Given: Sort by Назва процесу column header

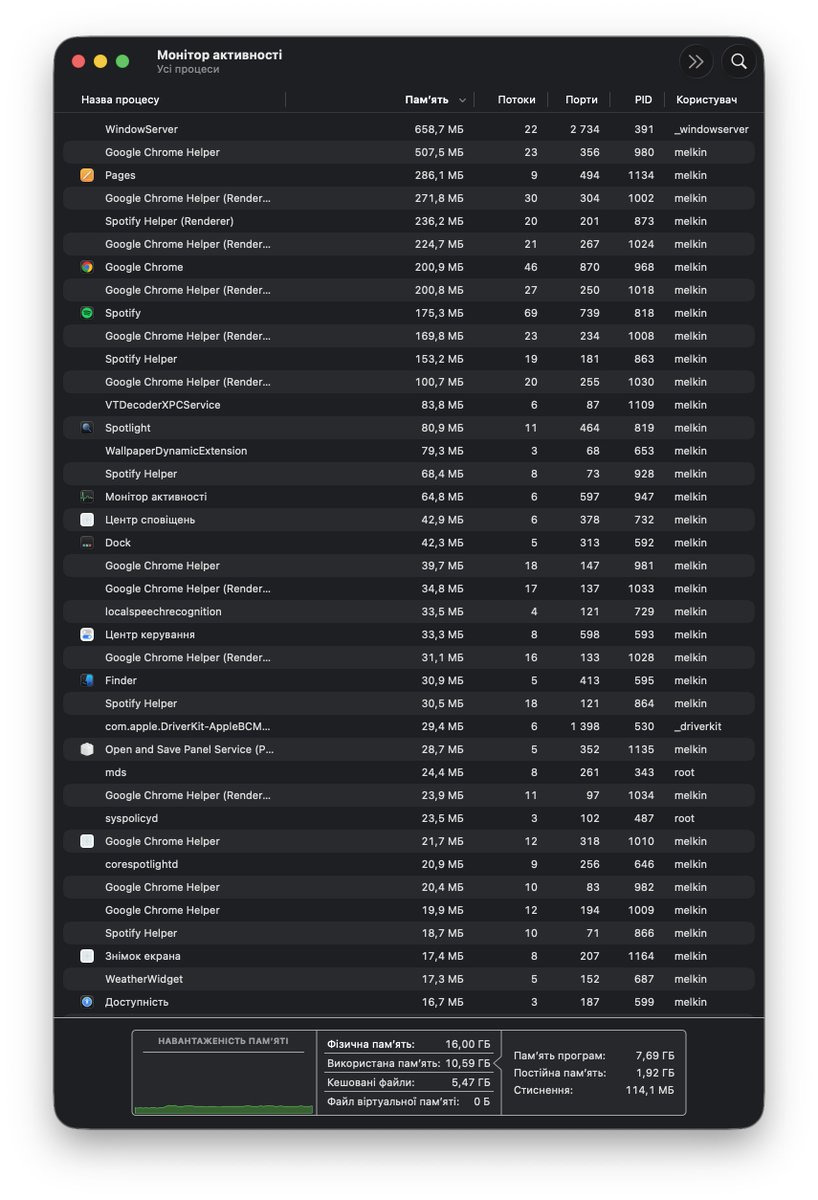Looking at the screenshot, I should (120, 100).
